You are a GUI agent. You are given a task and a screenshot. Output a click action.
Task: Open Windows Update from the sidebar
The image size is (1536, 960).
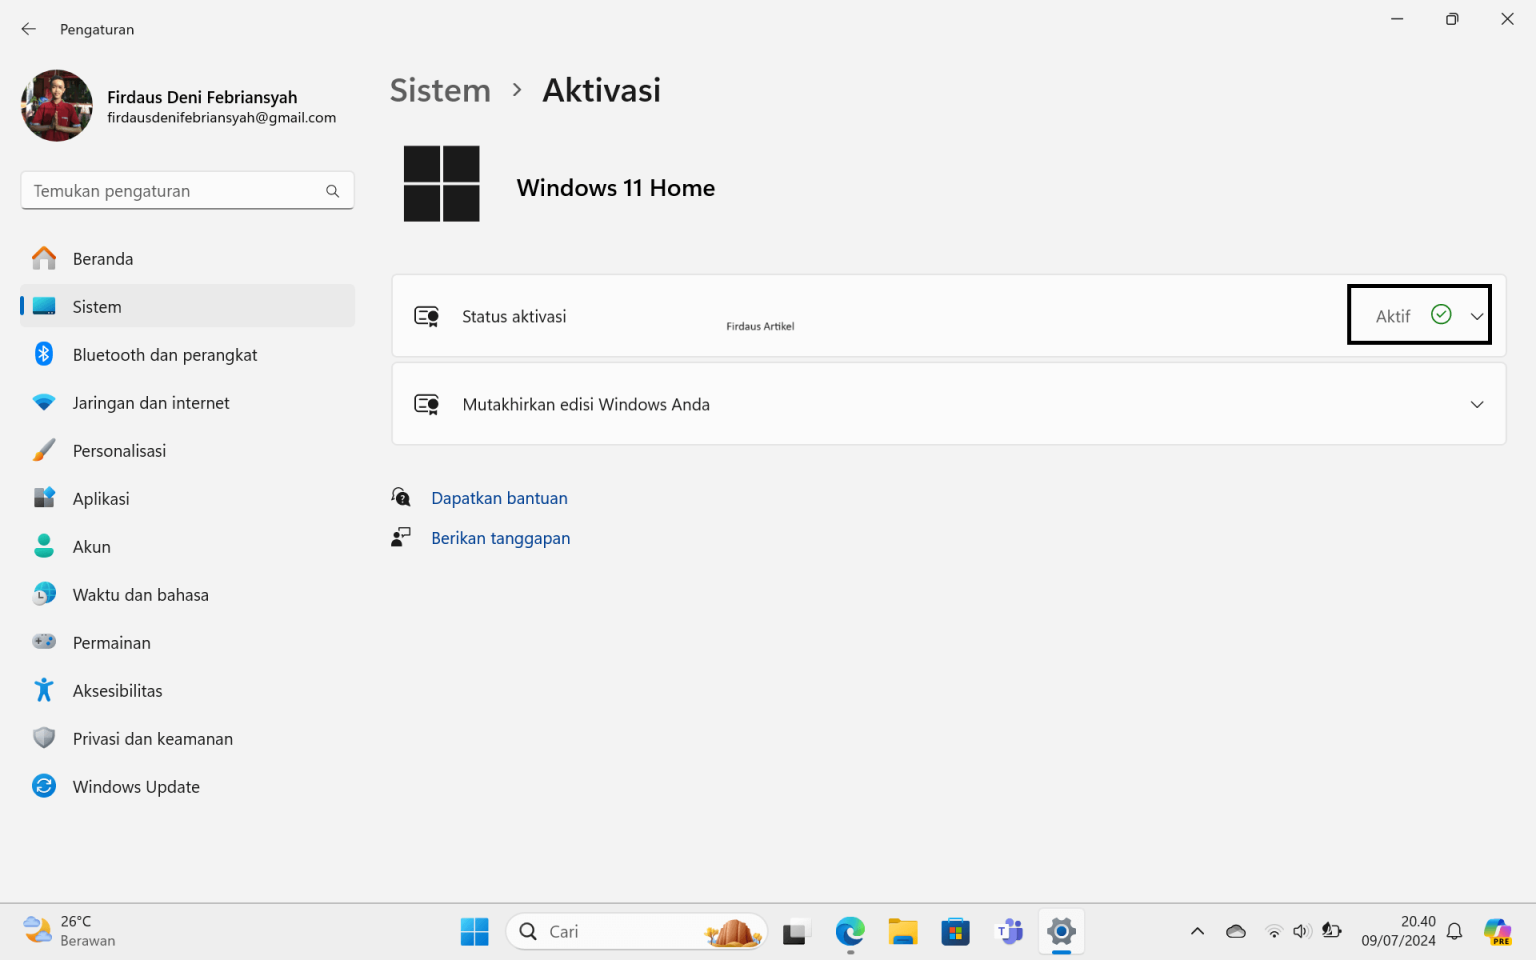[135, 786]
